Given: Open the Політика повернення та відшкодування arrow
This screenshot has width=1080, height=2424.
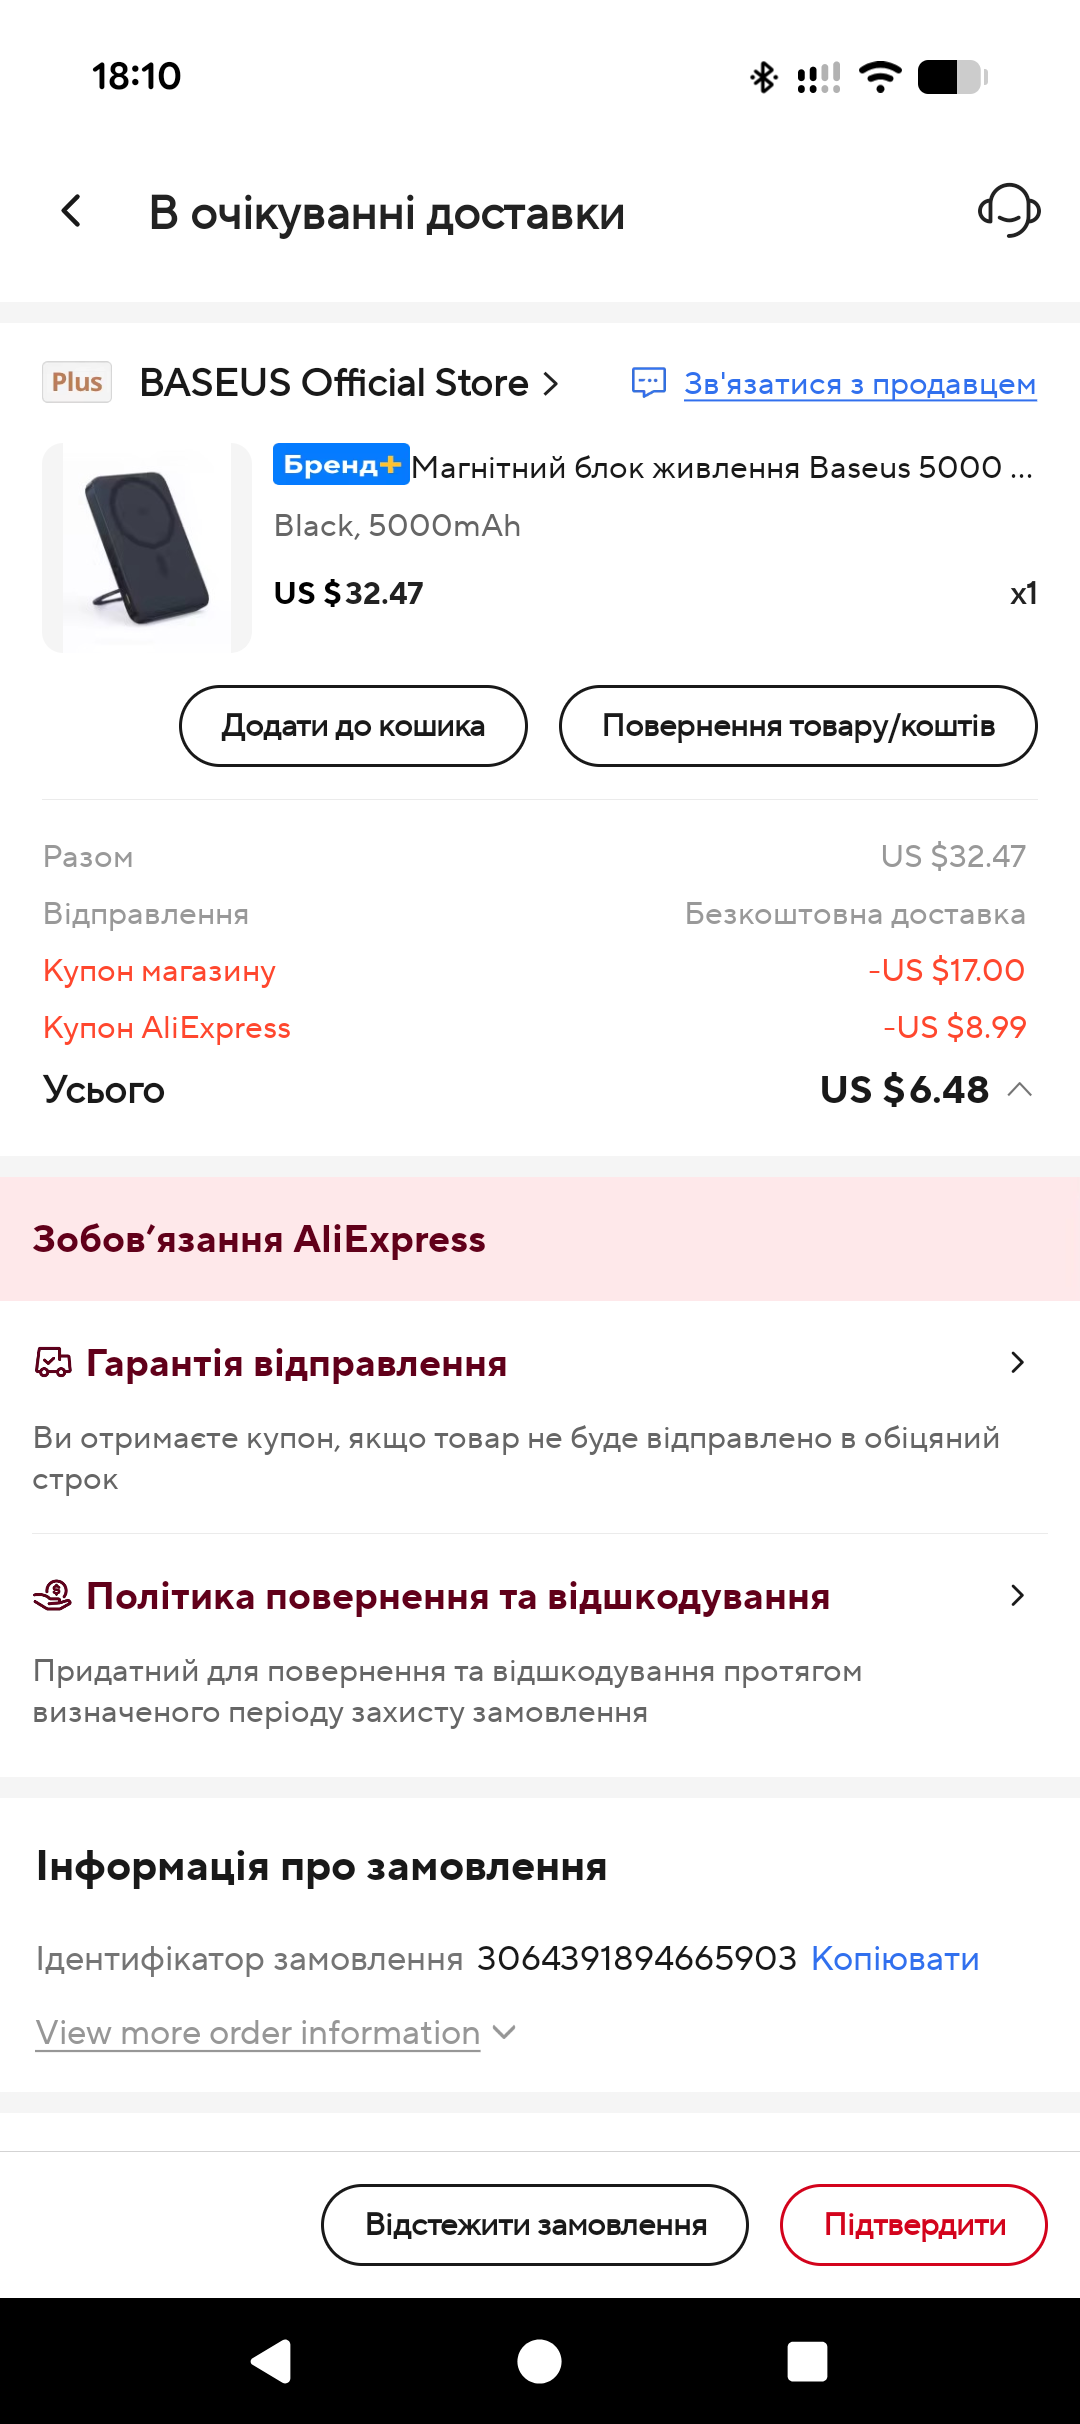Looking at the screenshot, I should tap(1017, 1595).
